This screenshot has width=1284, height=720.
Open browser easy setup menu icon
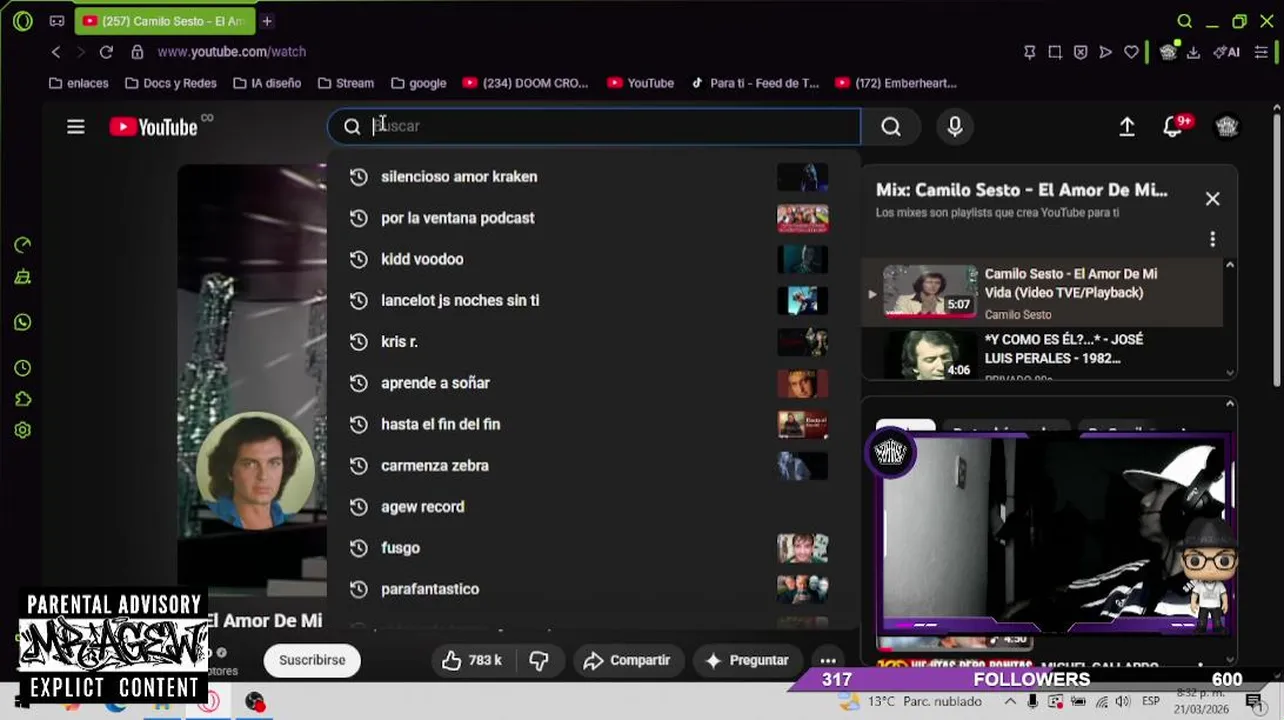(1261, 52)
